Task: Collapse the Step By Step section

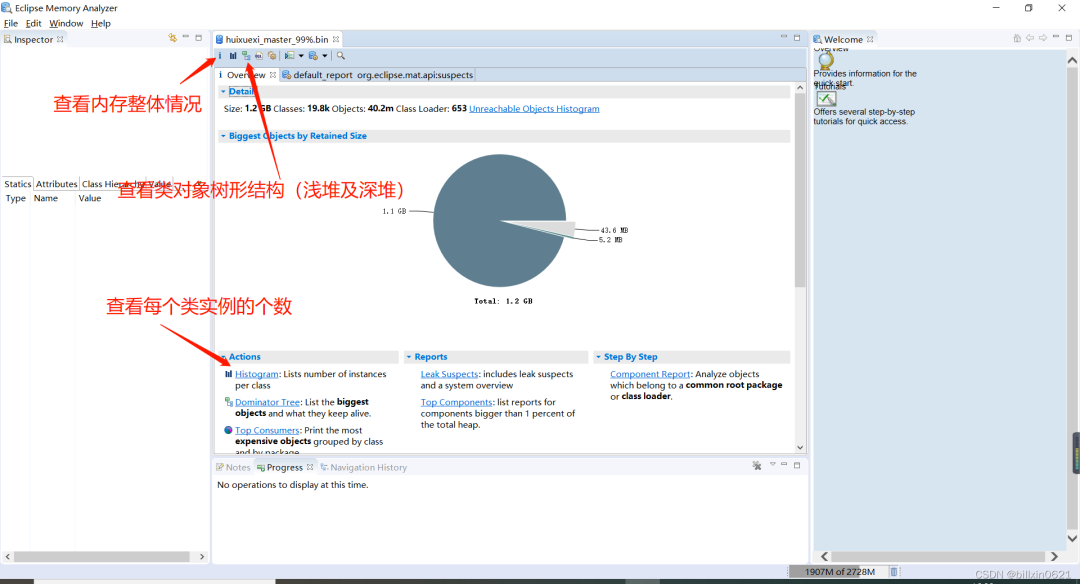Action: tap(598, 357)
